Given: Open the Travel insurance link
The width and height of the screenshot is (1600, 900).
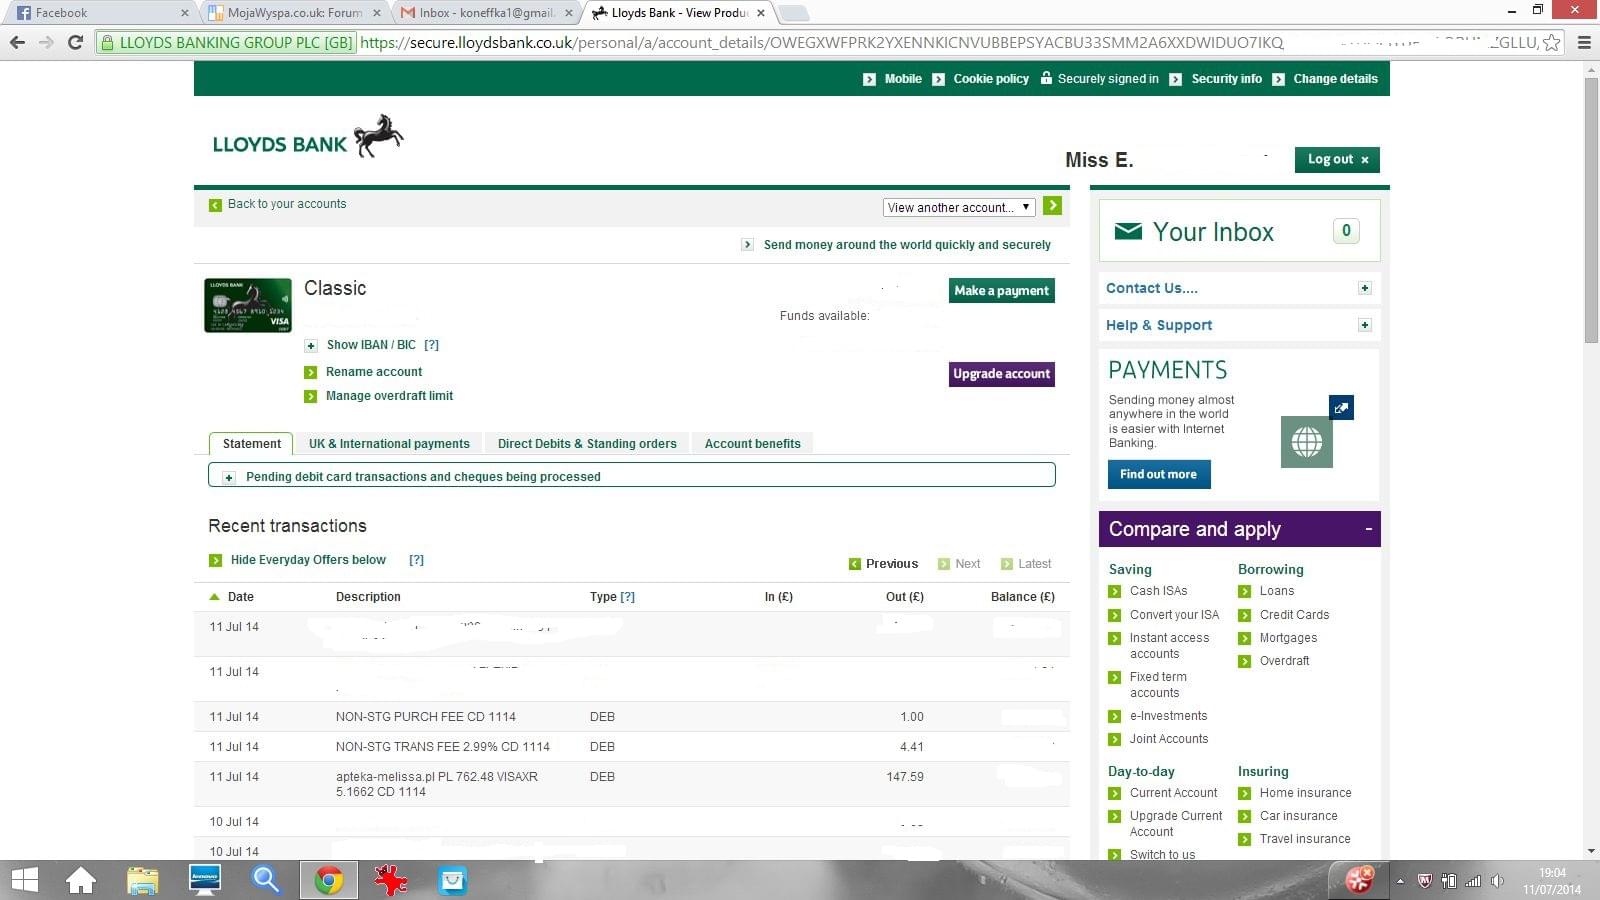Looking at the screenshot, I should click(x=1305, y=839).
